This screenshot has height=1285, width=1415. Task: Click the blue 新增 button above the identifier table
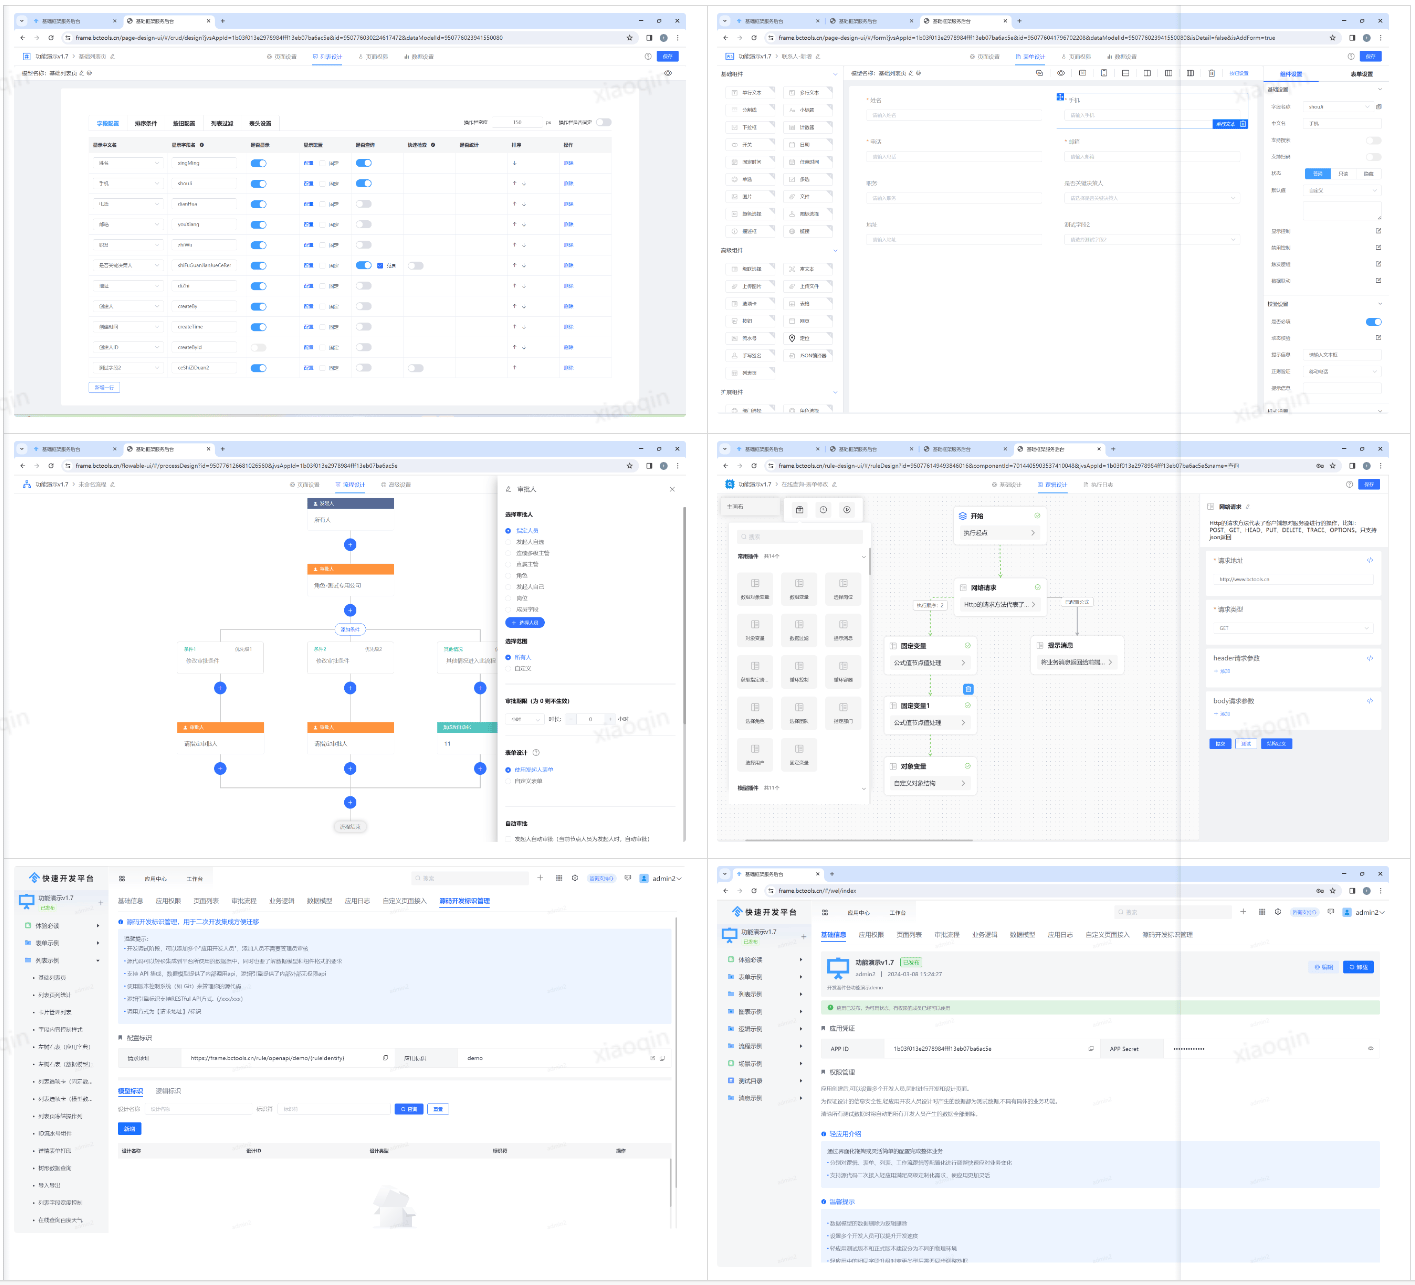pyautogui.click(x=130, y=1129)
